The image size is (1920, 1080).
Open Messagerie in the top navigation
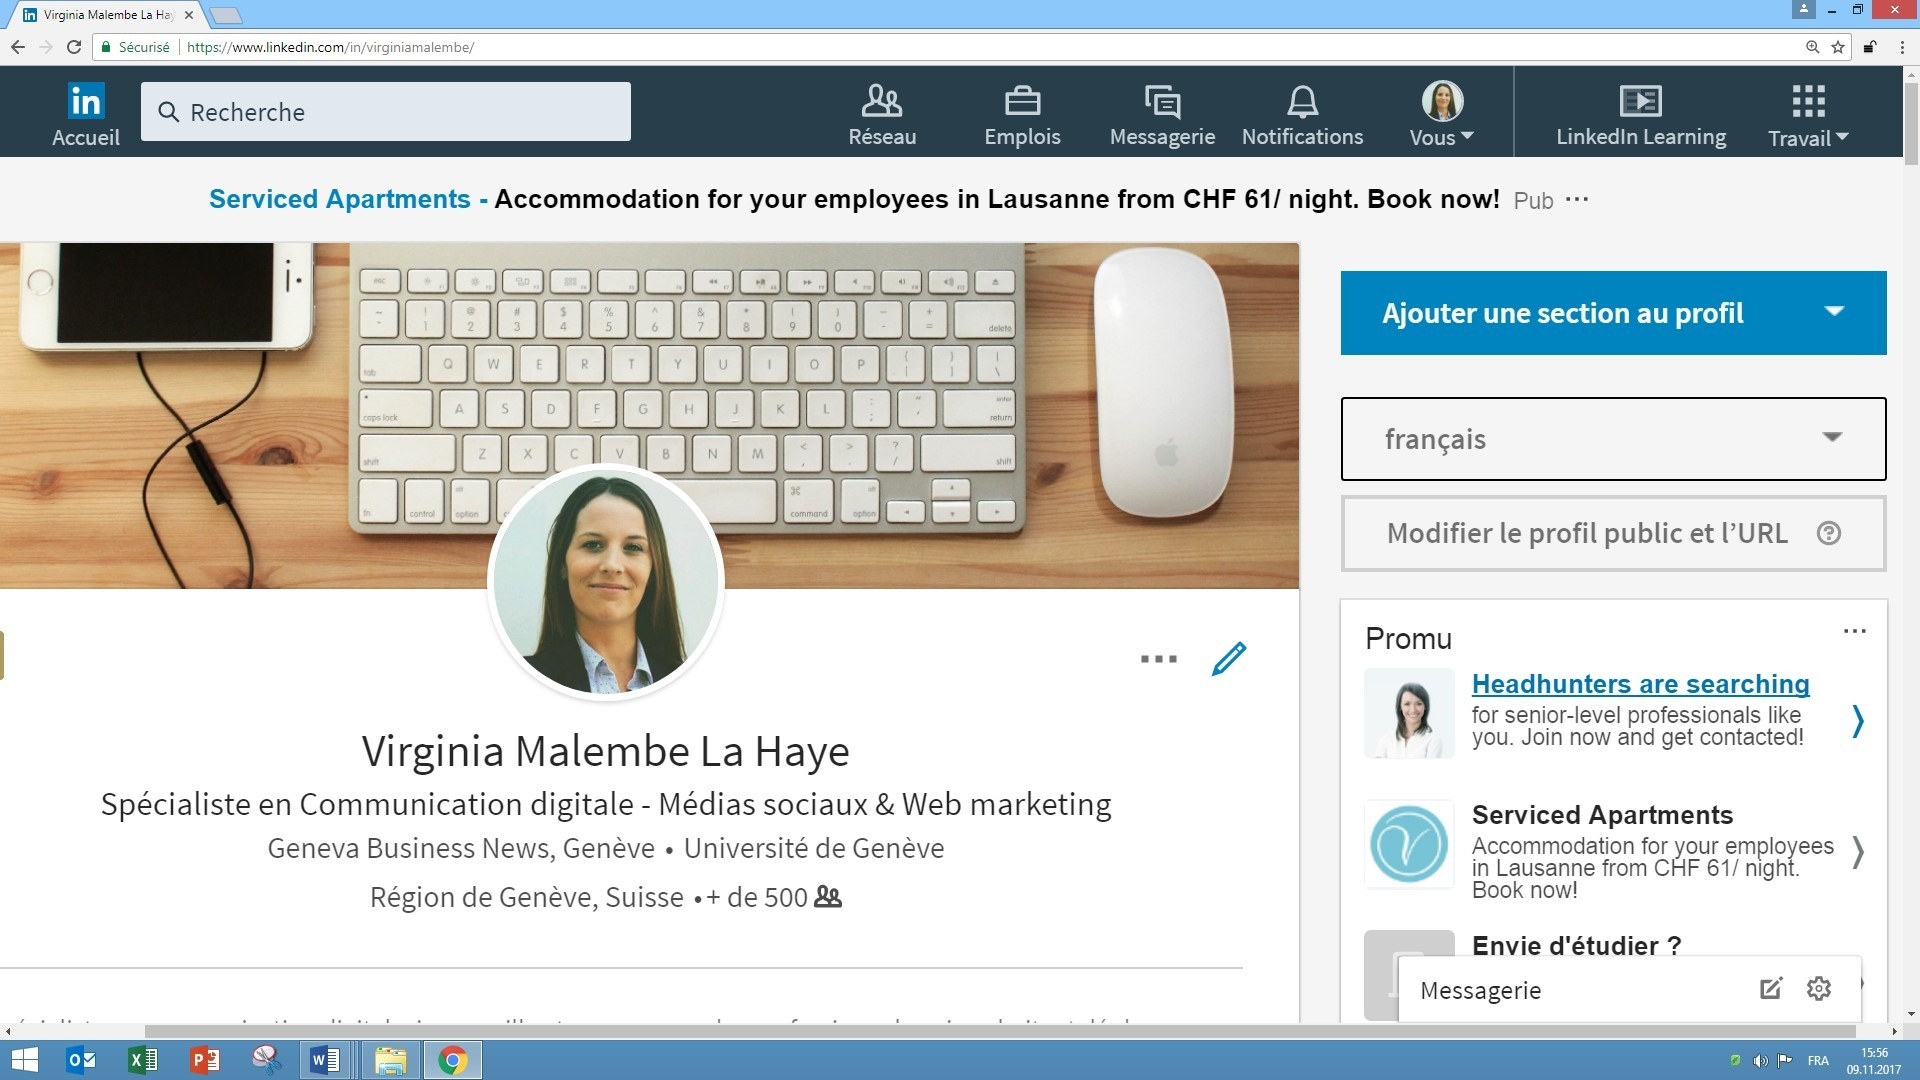click(x=1161, y=114)
